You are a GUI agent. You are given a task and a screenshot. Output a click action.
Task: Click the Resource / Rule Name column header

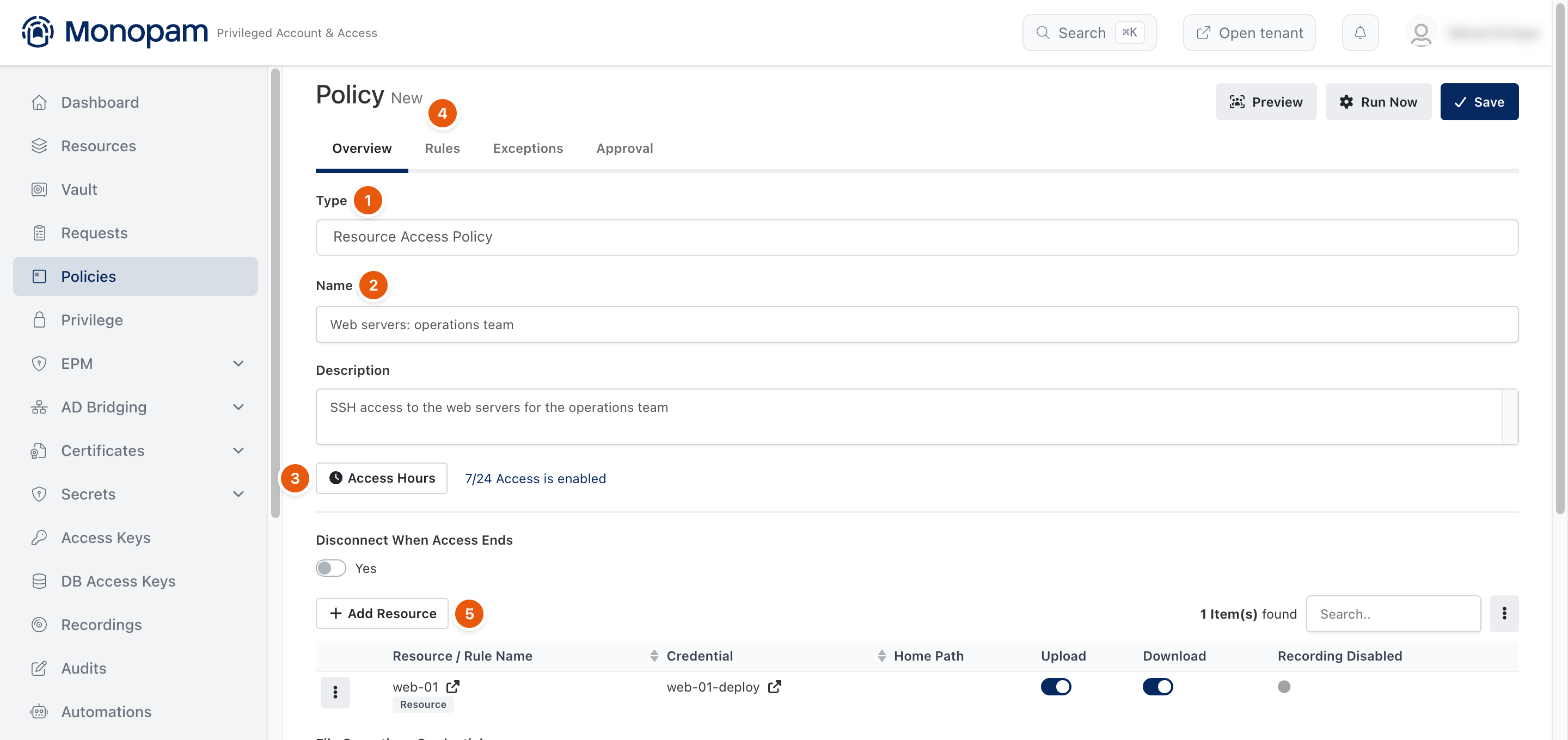(x=462, y=656)
